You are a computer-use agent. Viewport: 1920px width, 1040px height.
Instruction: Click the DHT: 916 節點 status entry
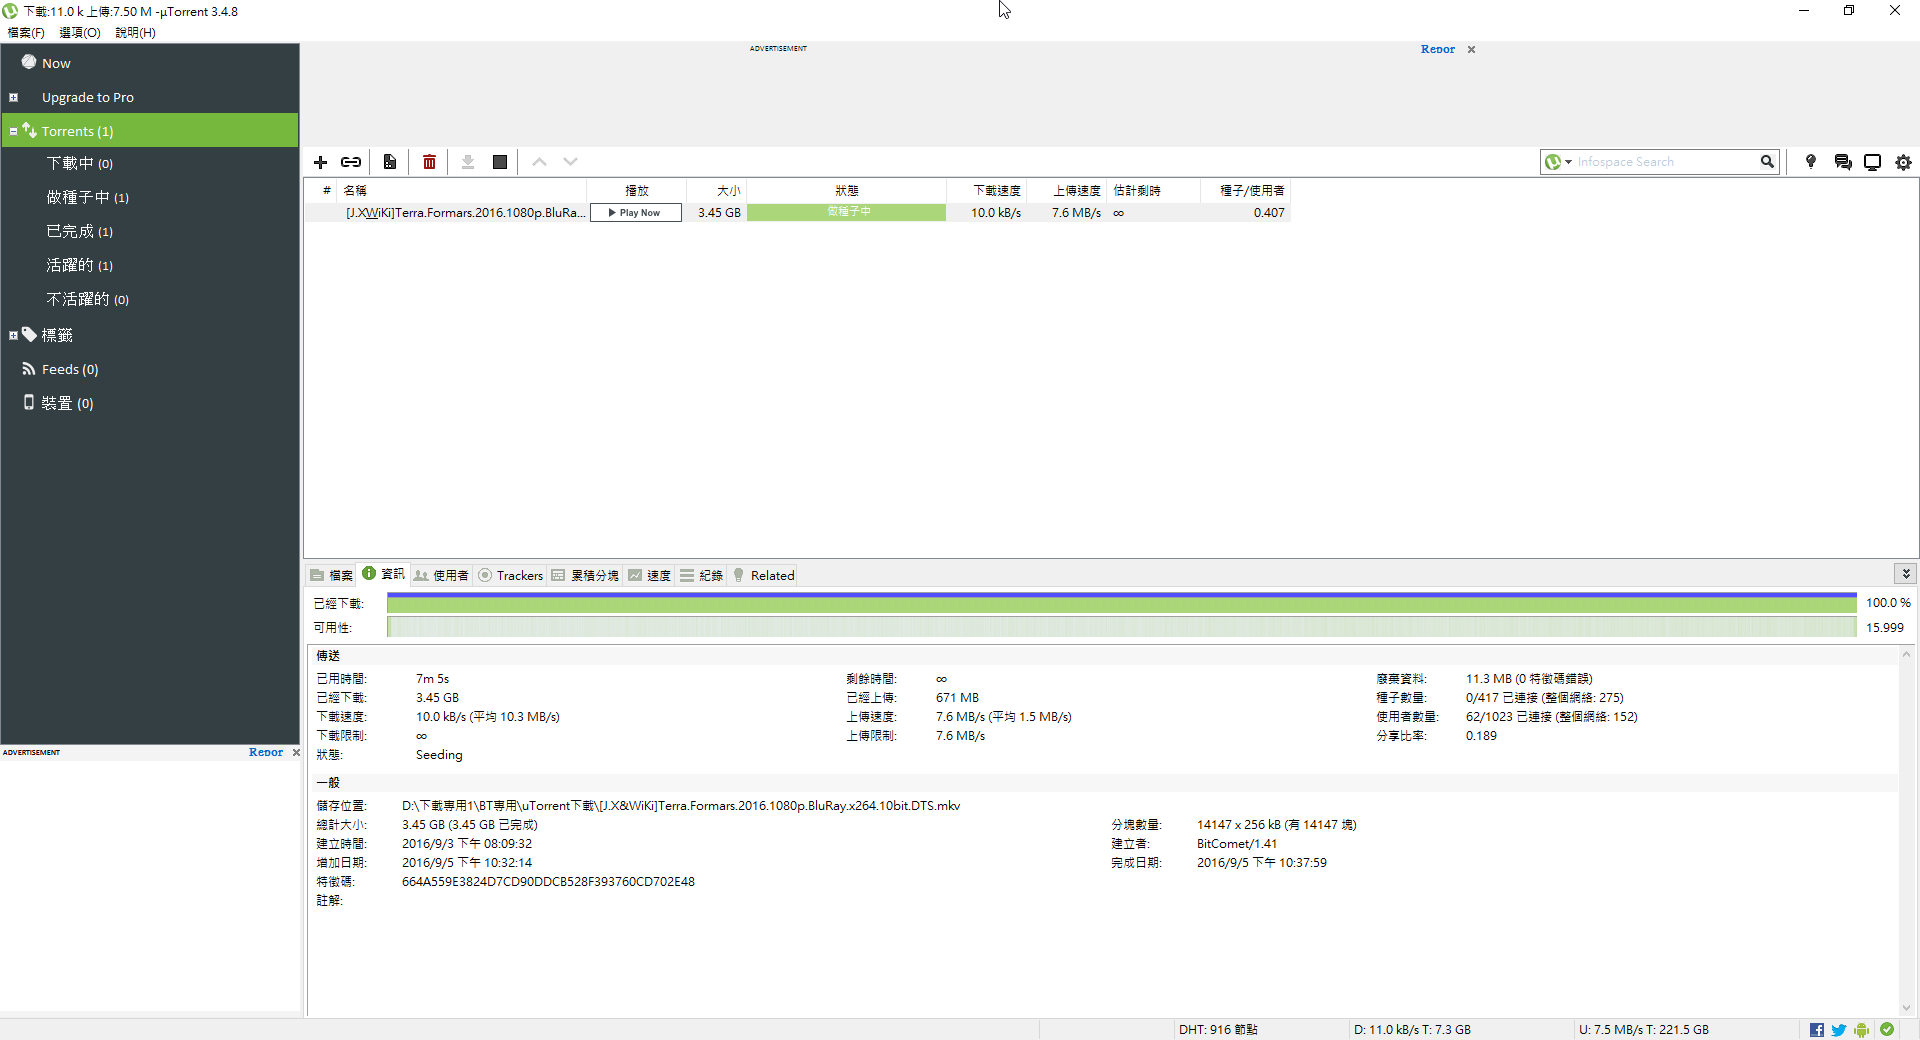coord(1218,1030)
